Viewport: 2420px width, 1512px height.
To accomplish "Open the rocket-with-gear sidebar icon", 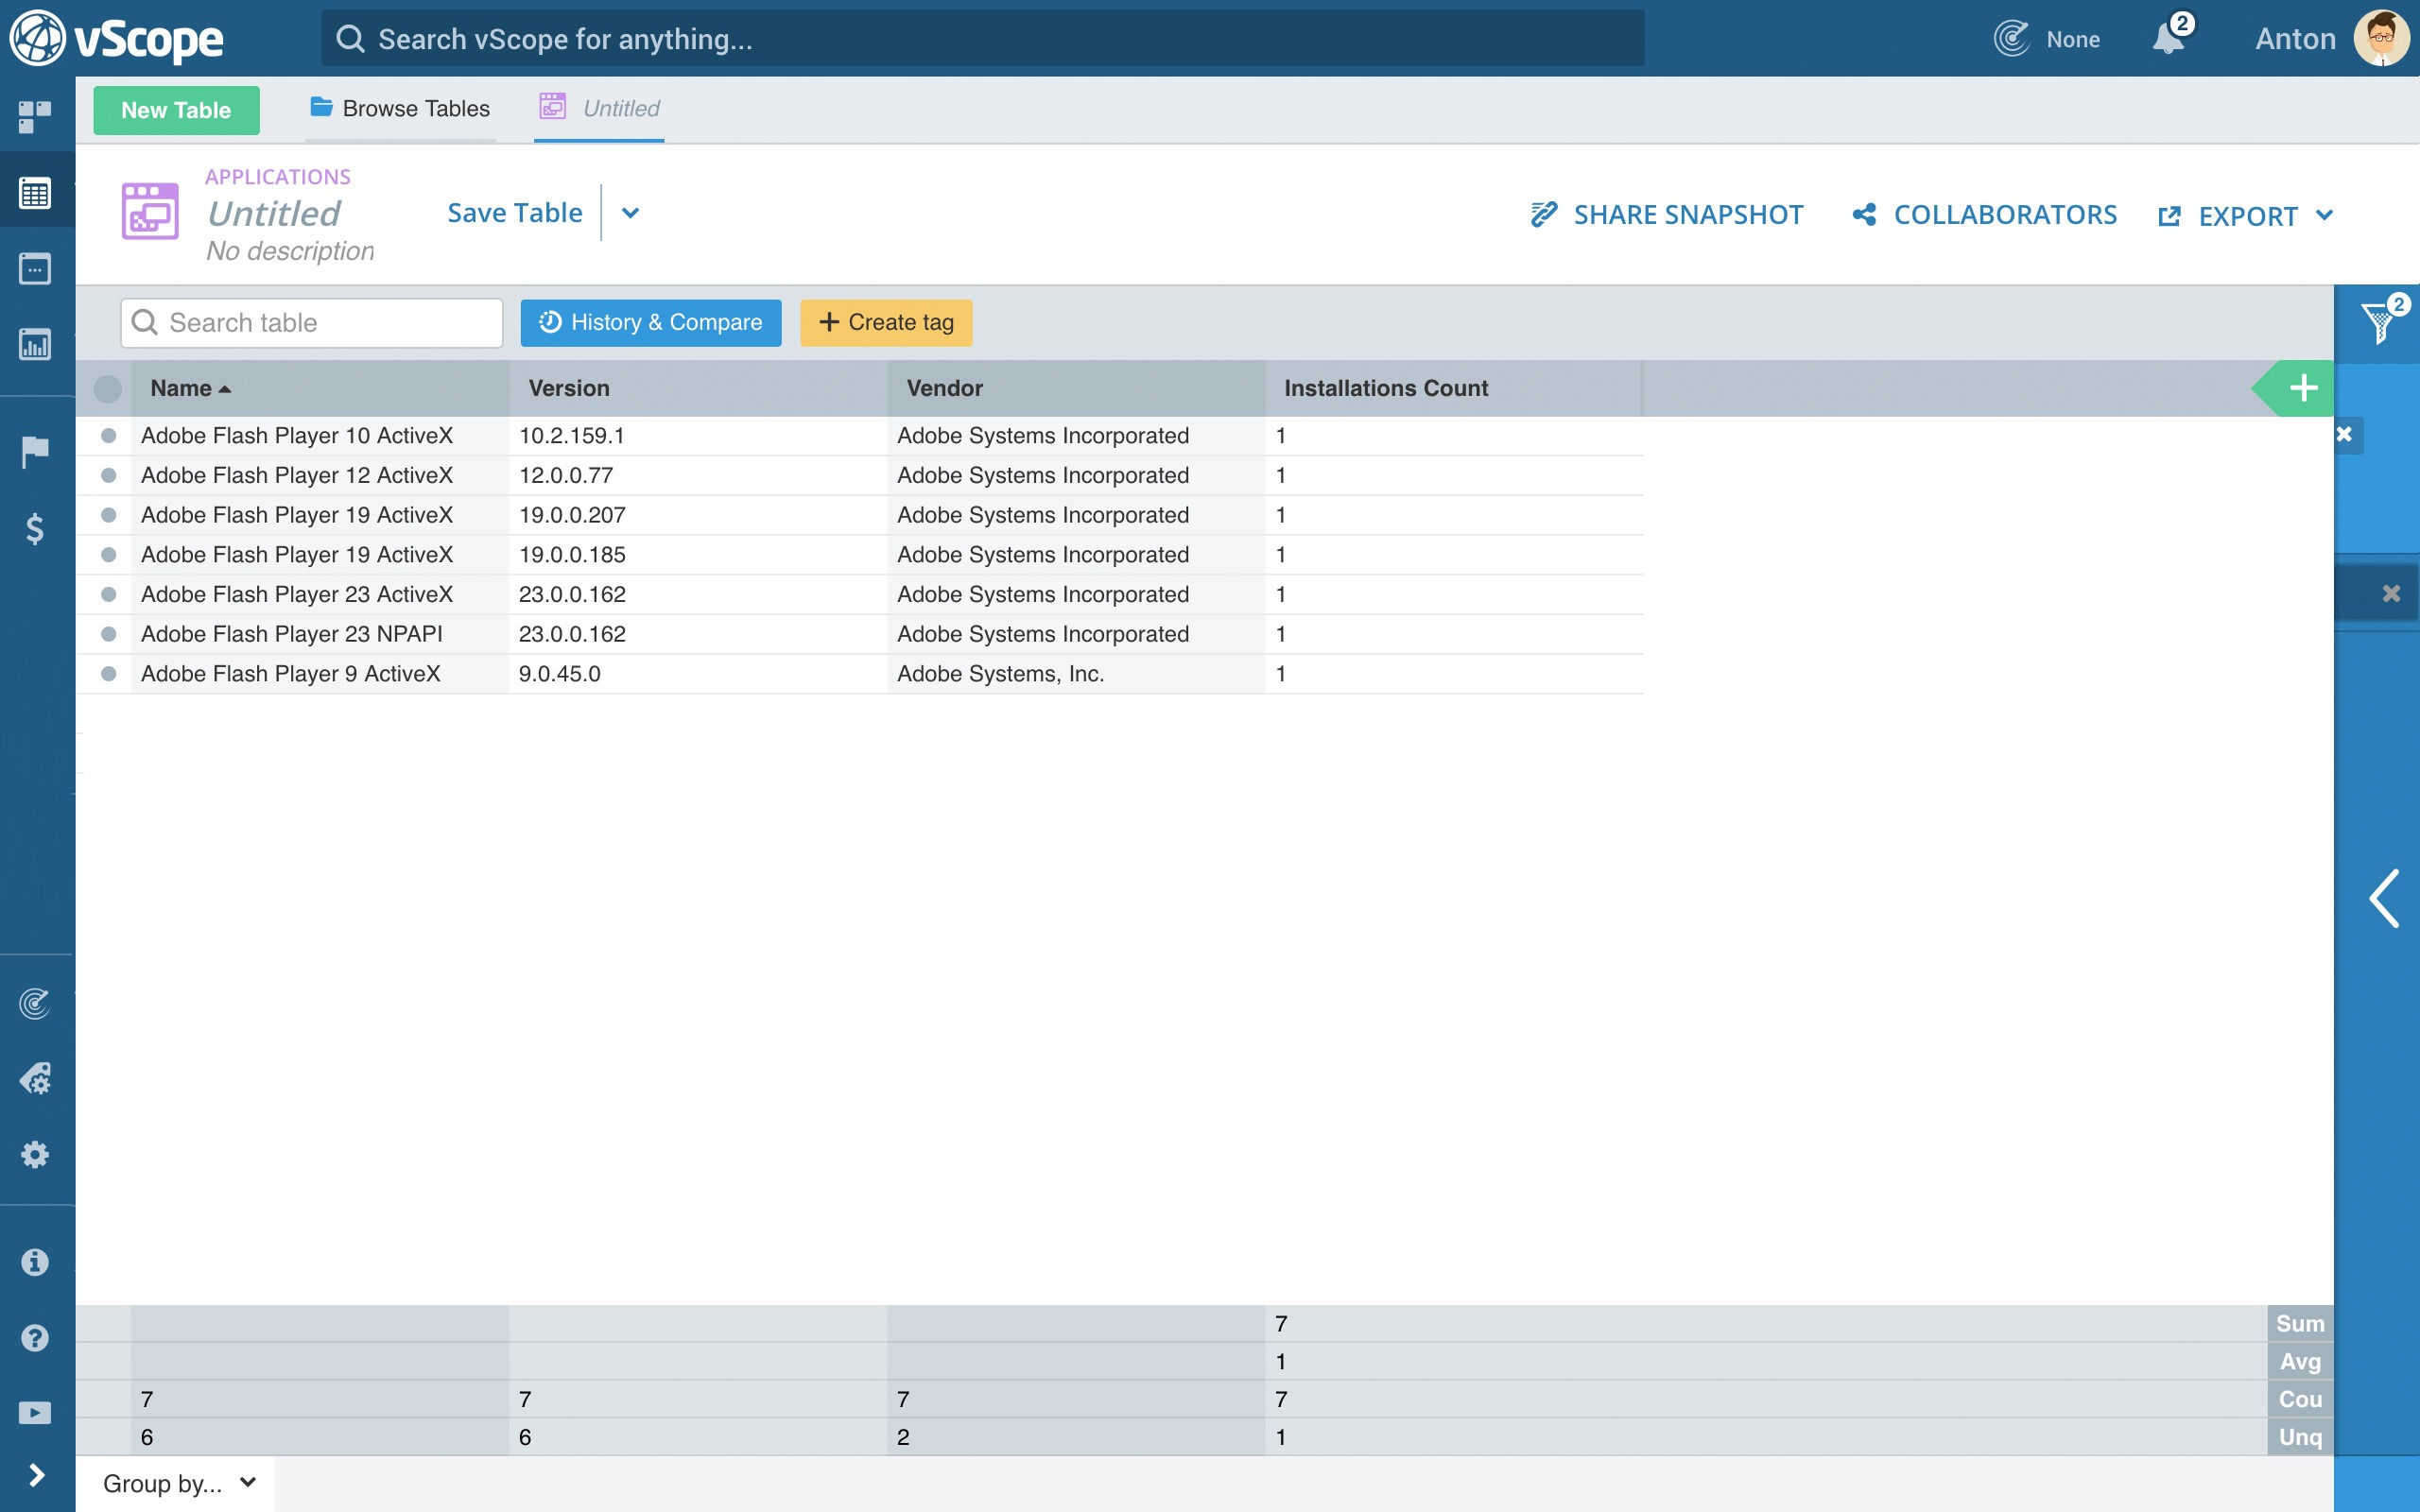I will pos(35,1078).
